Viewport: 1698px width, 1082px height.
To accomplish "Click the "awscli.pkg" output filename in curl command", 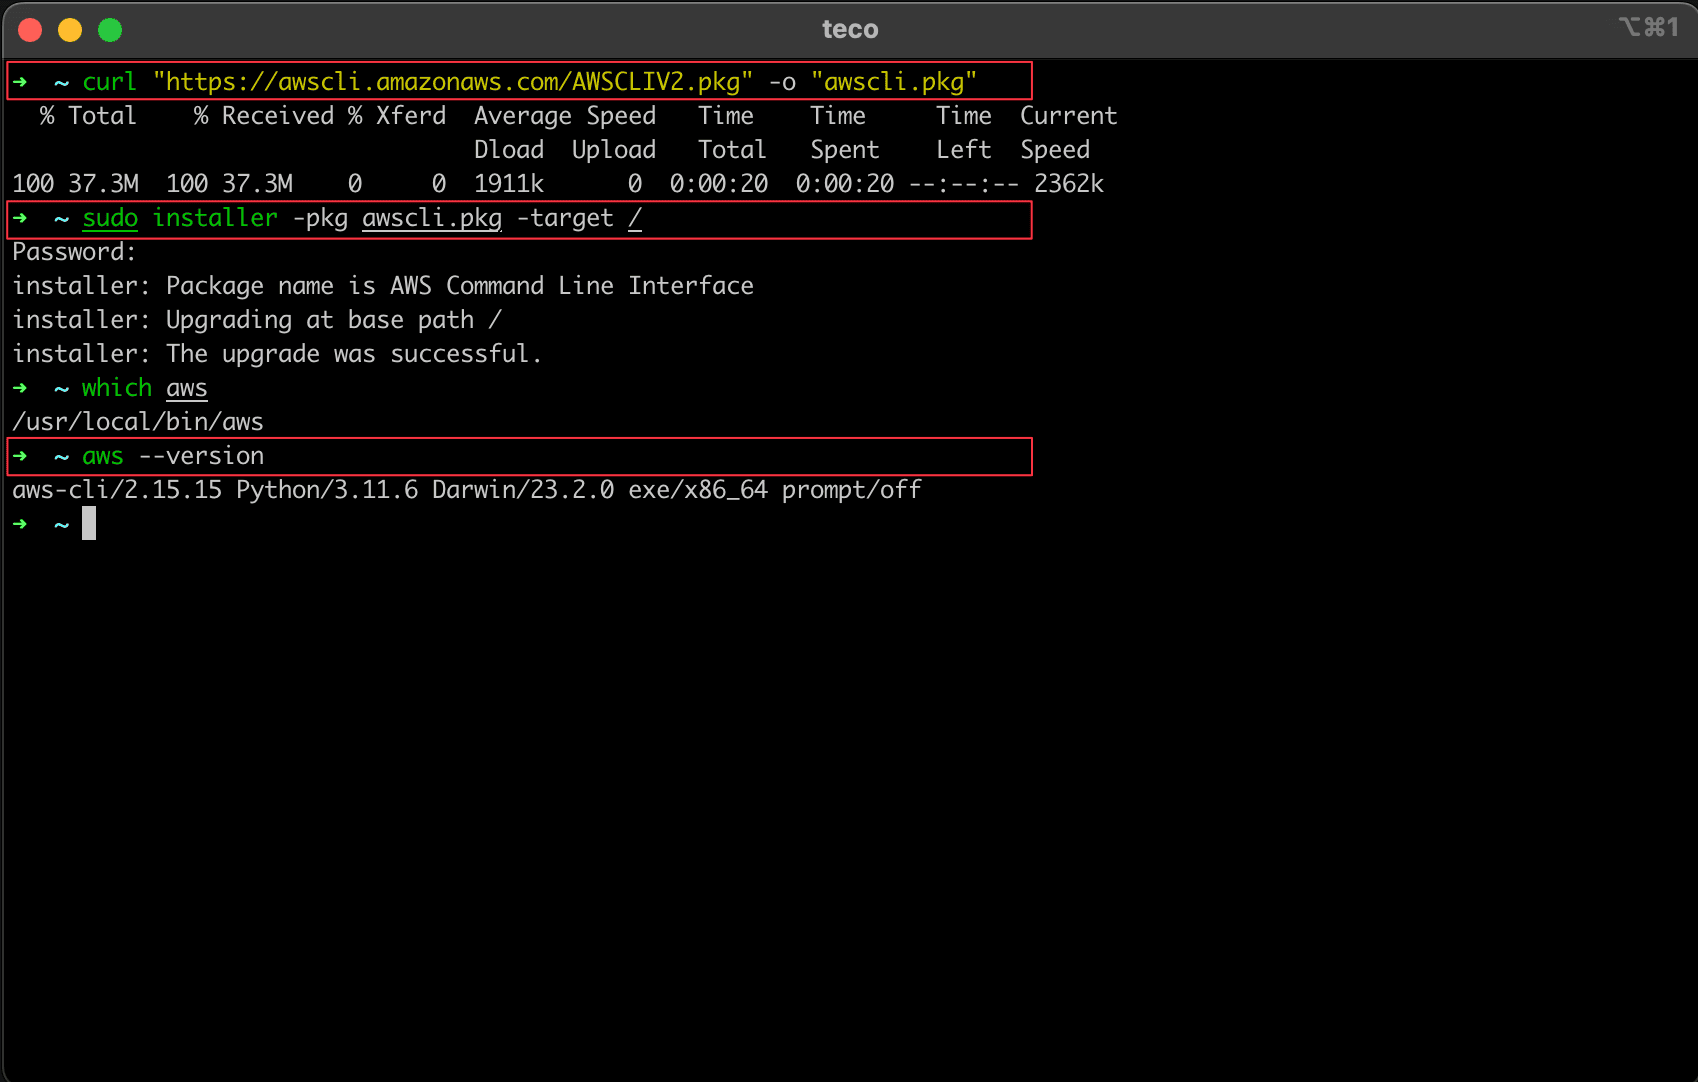I will click(894, 82).
